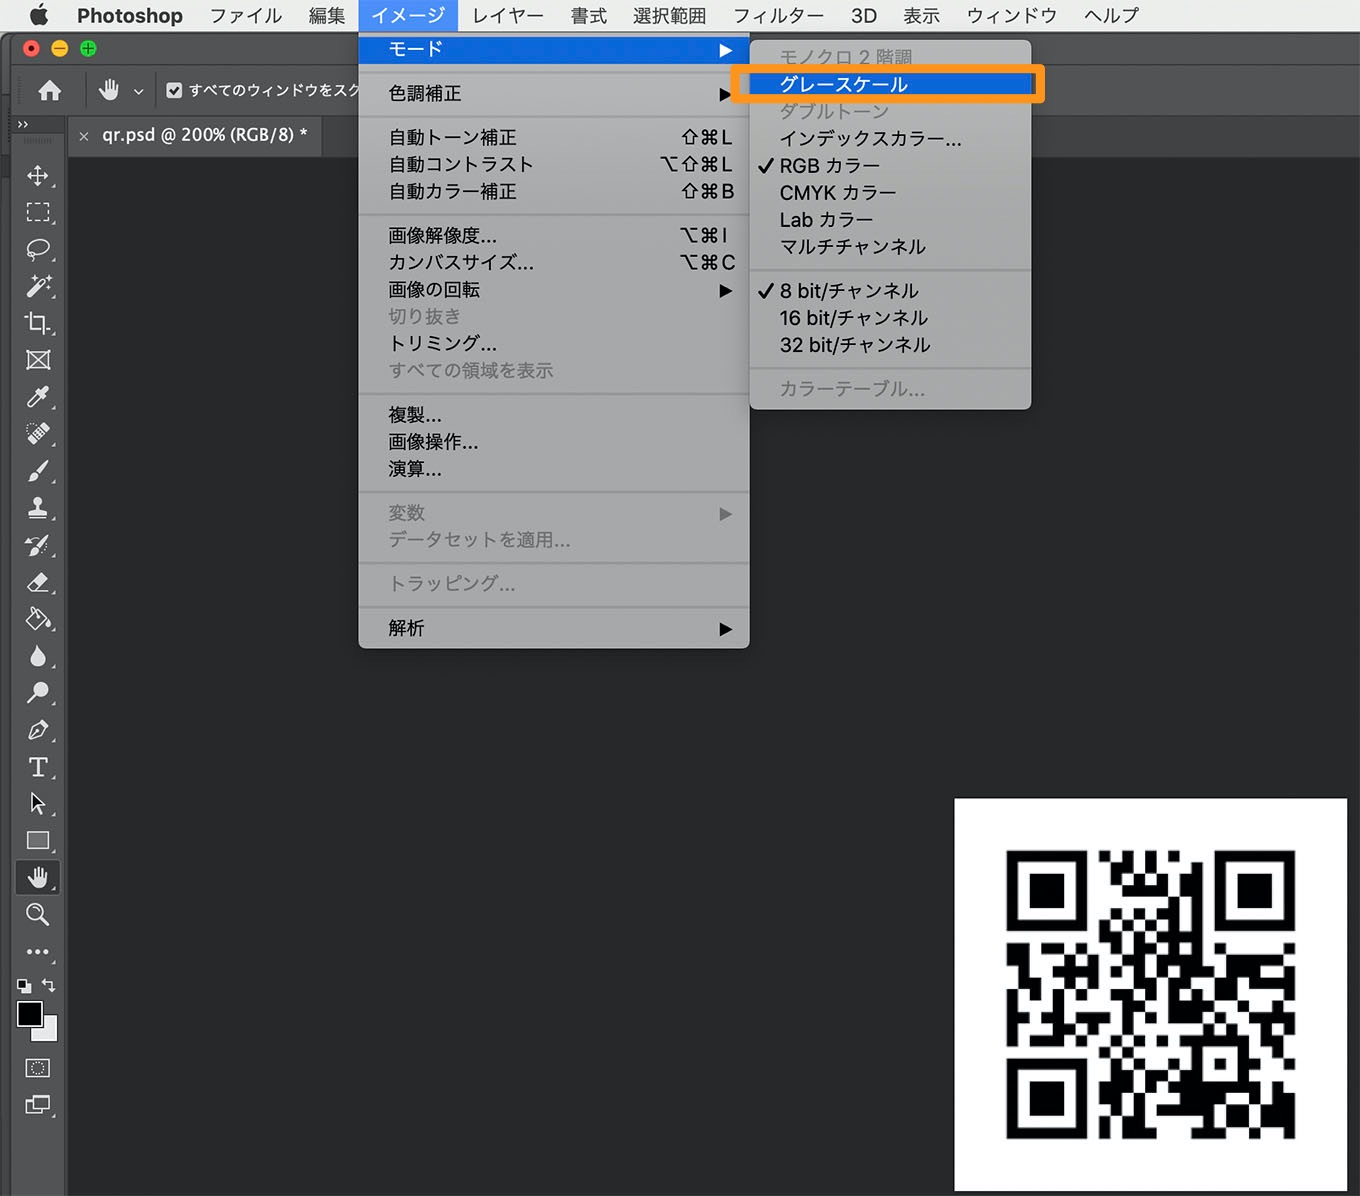Apply 自動コントラスト
Viewport: 1360px width, 1196px height.
(554, 165)
